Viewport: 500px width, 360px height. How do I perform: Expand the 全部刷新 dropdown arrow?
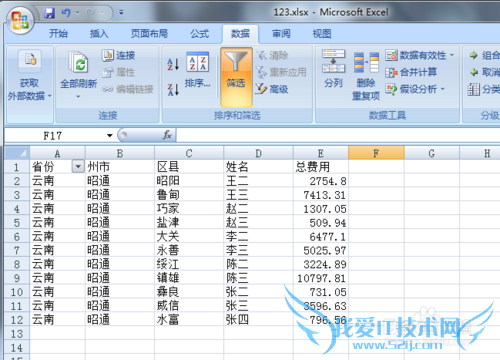coord(78,97)
